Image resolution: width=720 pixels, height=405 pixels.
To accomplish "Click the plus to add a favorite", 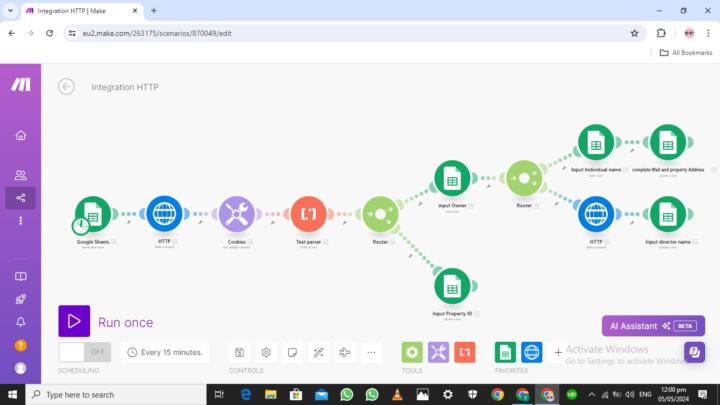I will pos(558,352).
